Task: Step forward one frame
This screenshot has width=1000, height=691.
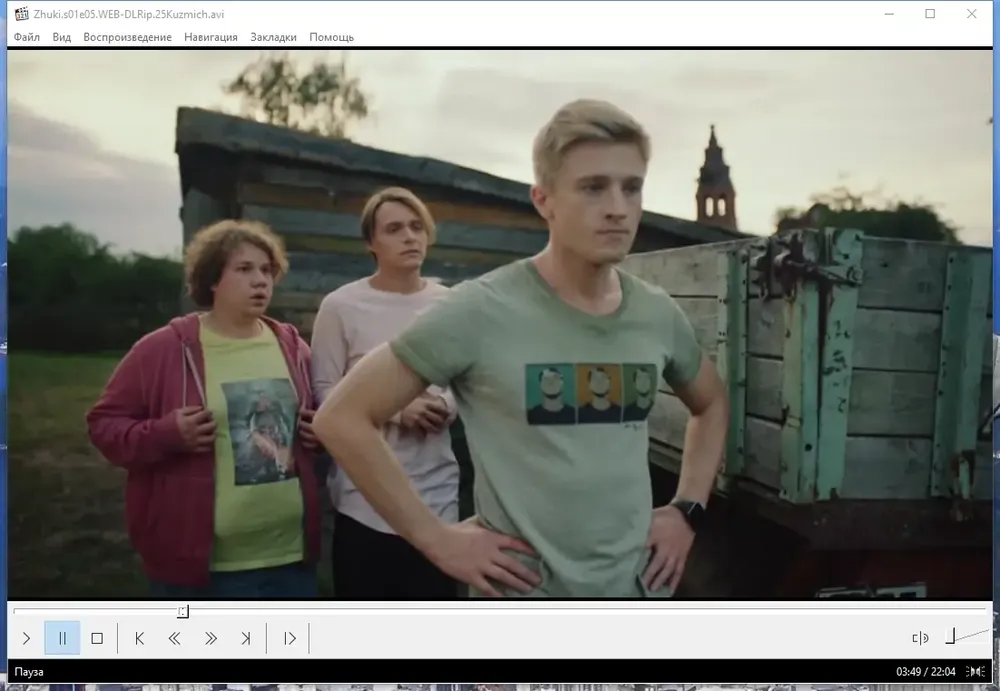Action: pyautogui.click(x=289, y=638)
